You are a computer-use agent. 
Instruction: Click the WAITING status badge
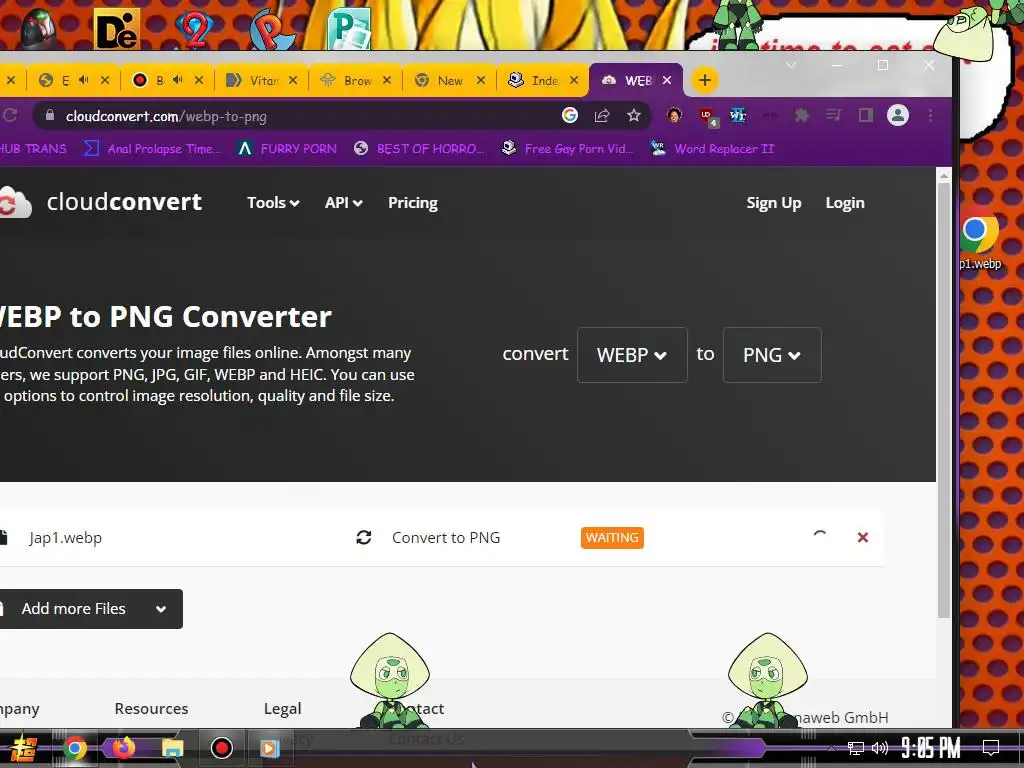612,537
